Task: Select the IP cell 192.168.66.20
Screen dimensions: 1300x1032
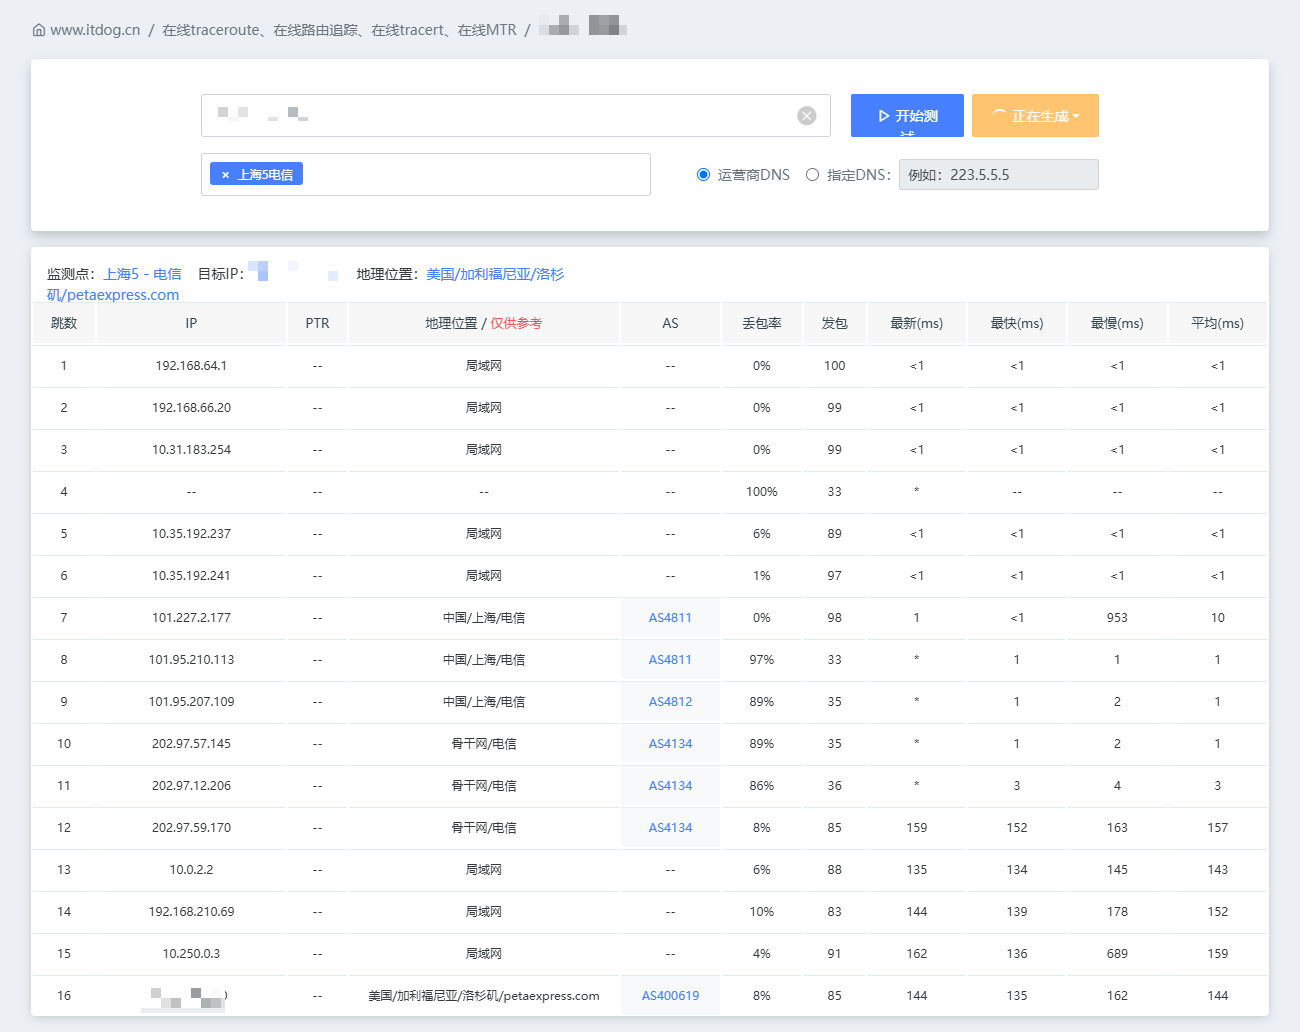Action: click(x=191, y=408)
